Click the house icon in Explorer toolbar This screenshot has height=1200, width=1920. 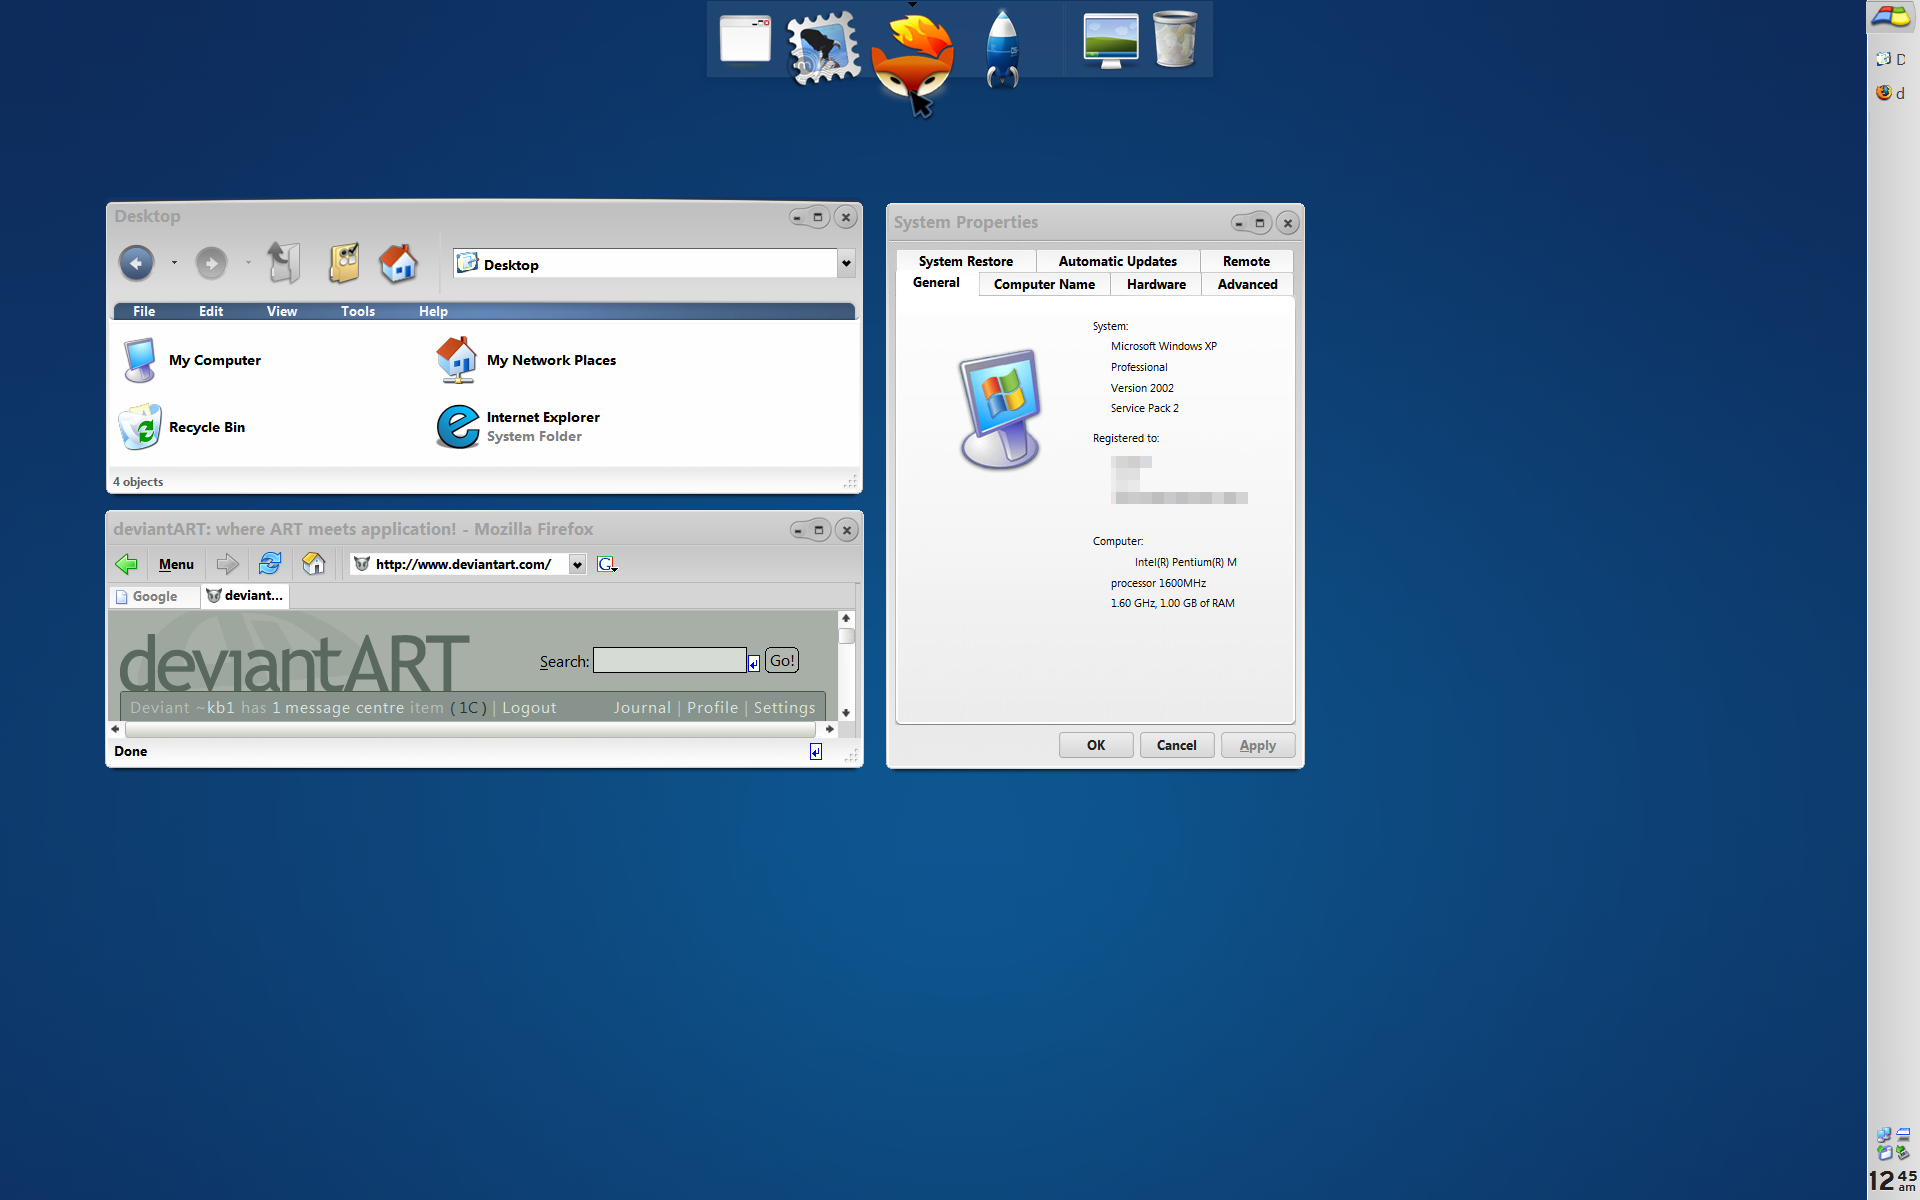click(398, 263)
